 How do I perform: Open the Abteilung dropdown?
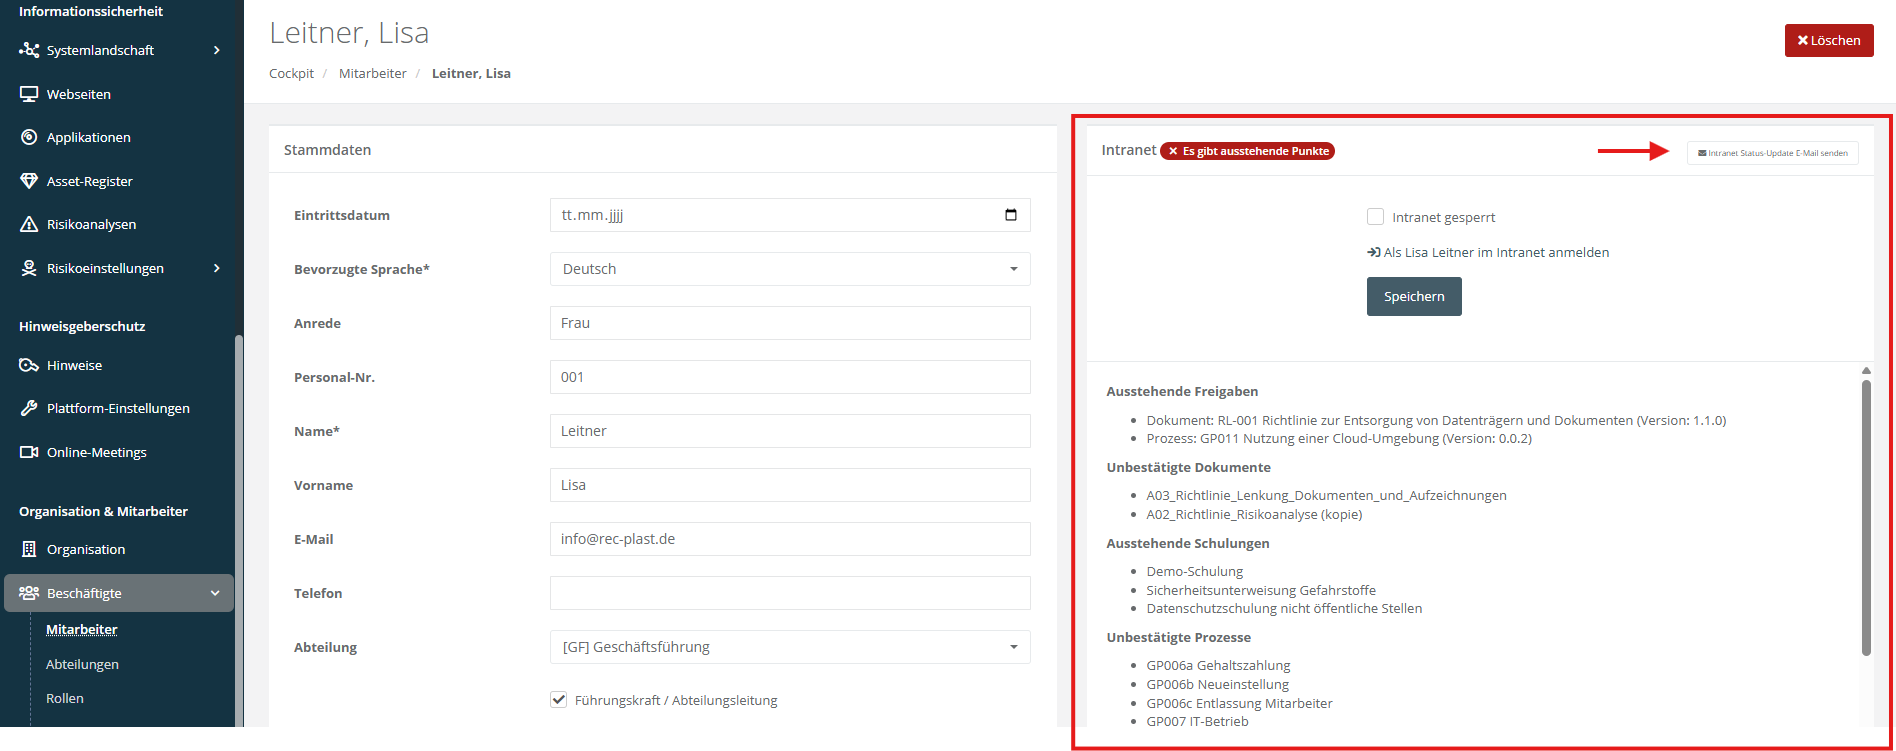pos(789,647)
